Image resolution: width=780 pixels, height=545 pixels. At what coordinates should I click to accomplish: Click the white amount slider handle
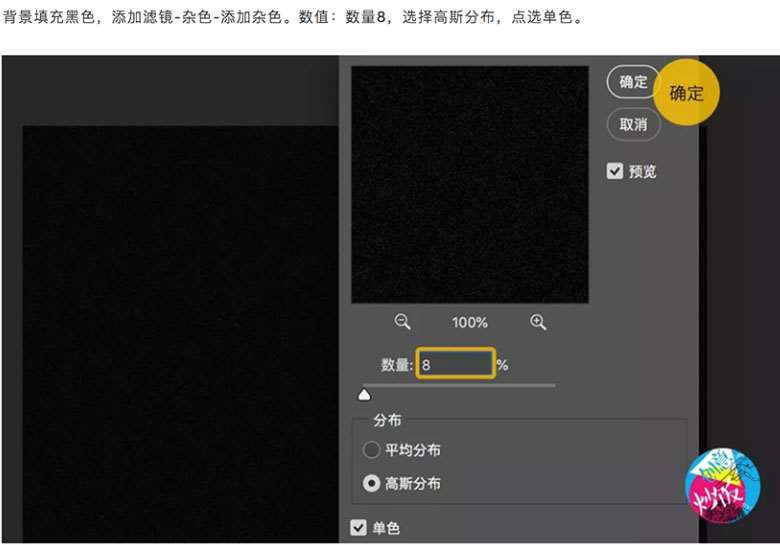click(x=364, y=395)
